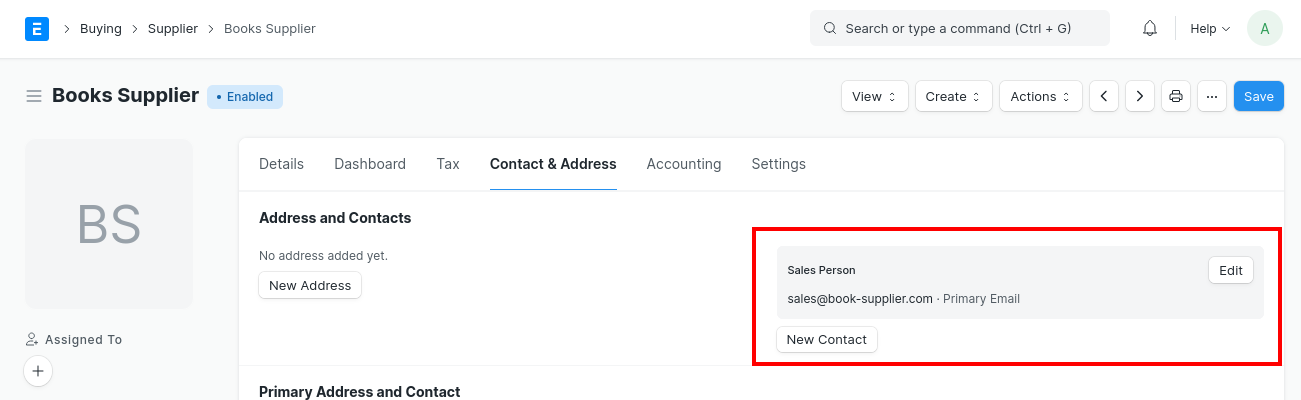Go to the next record arrow
This screenshot has height=400, width=1301.
coord(1140,96)
